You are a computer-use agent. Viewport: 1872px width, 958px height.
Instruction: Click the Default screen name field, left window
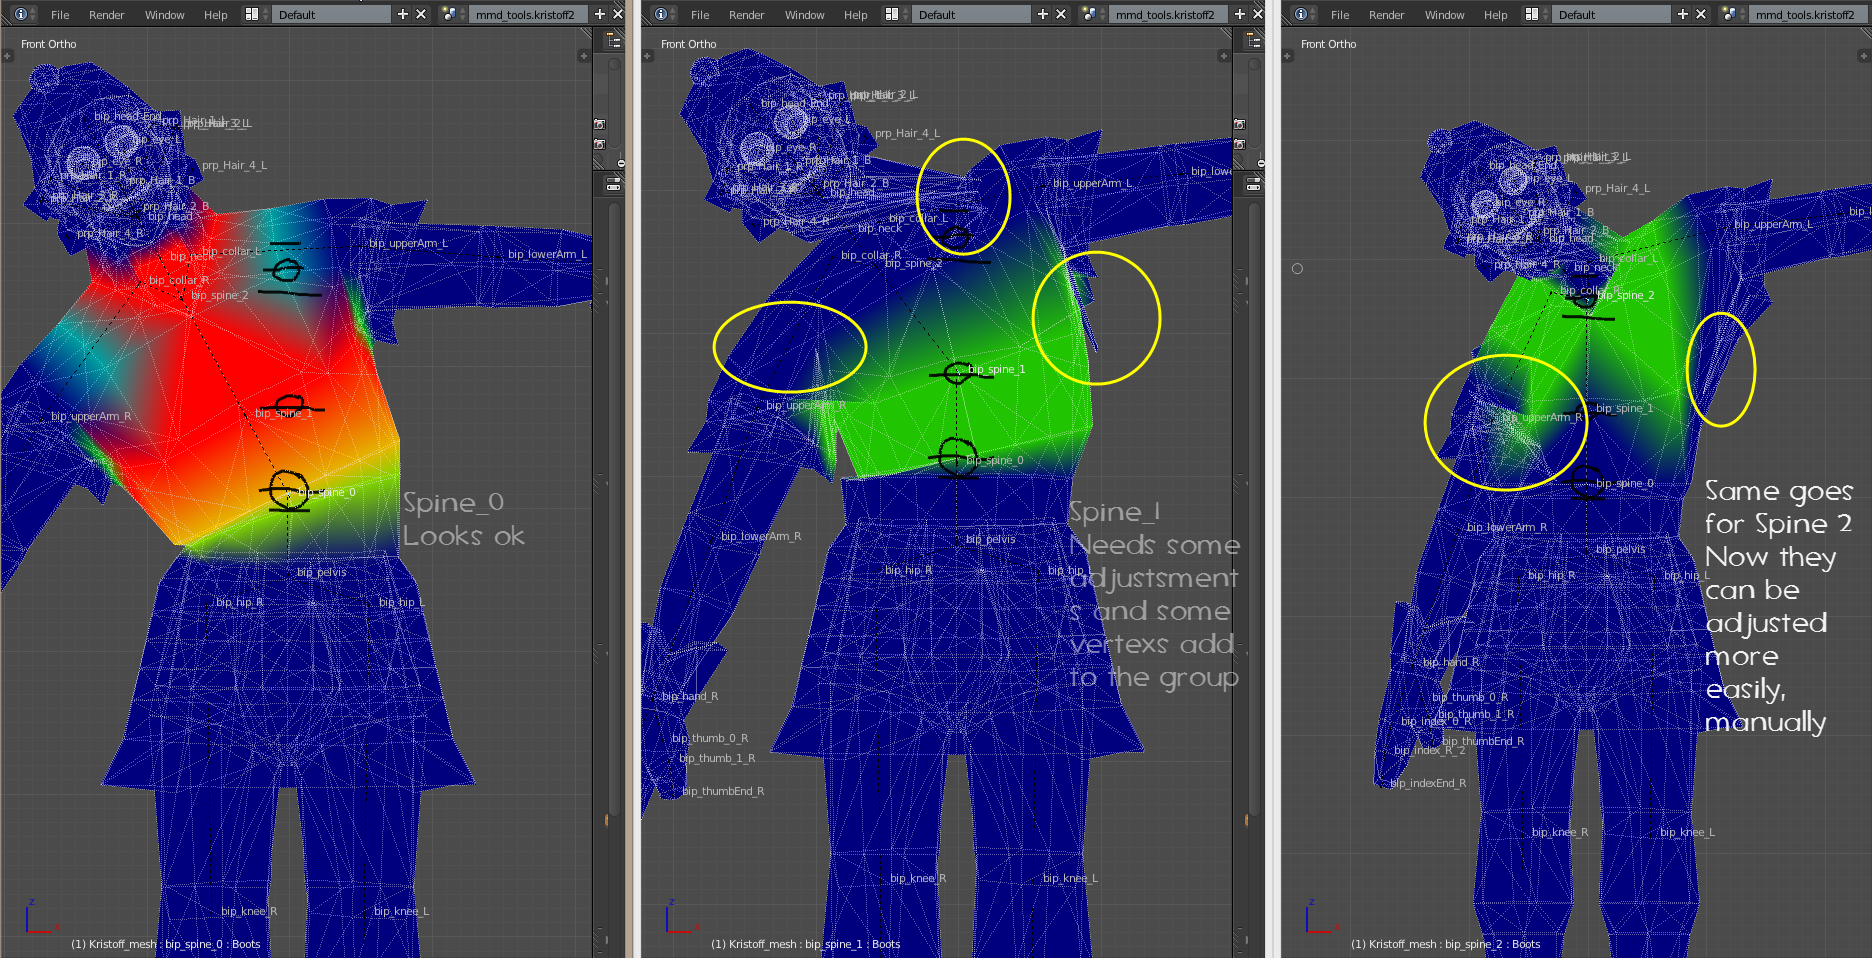[x=332, y=15]
